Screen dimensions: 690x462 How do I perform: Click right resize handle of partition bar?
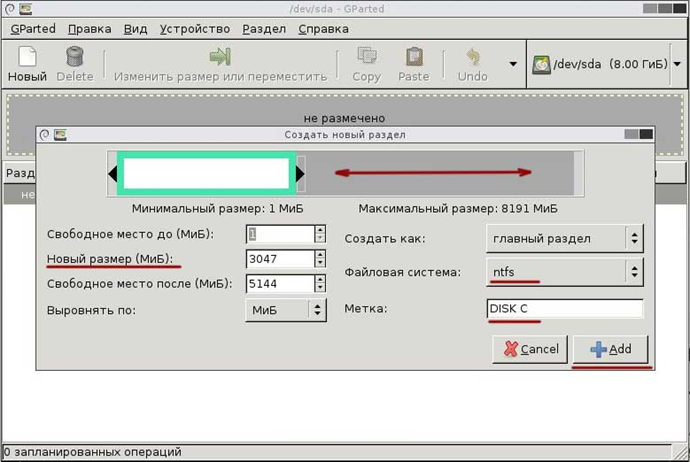click(300, 175)
